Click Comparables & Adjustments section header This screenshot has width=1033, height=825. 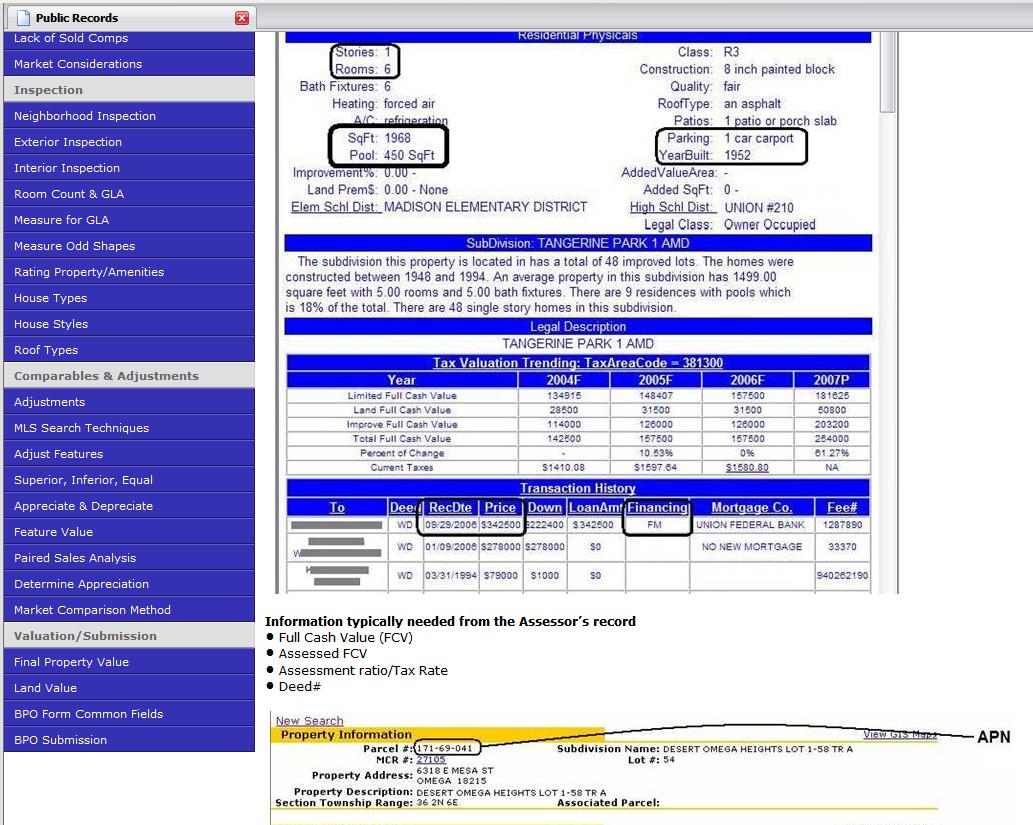coord(129,376)
